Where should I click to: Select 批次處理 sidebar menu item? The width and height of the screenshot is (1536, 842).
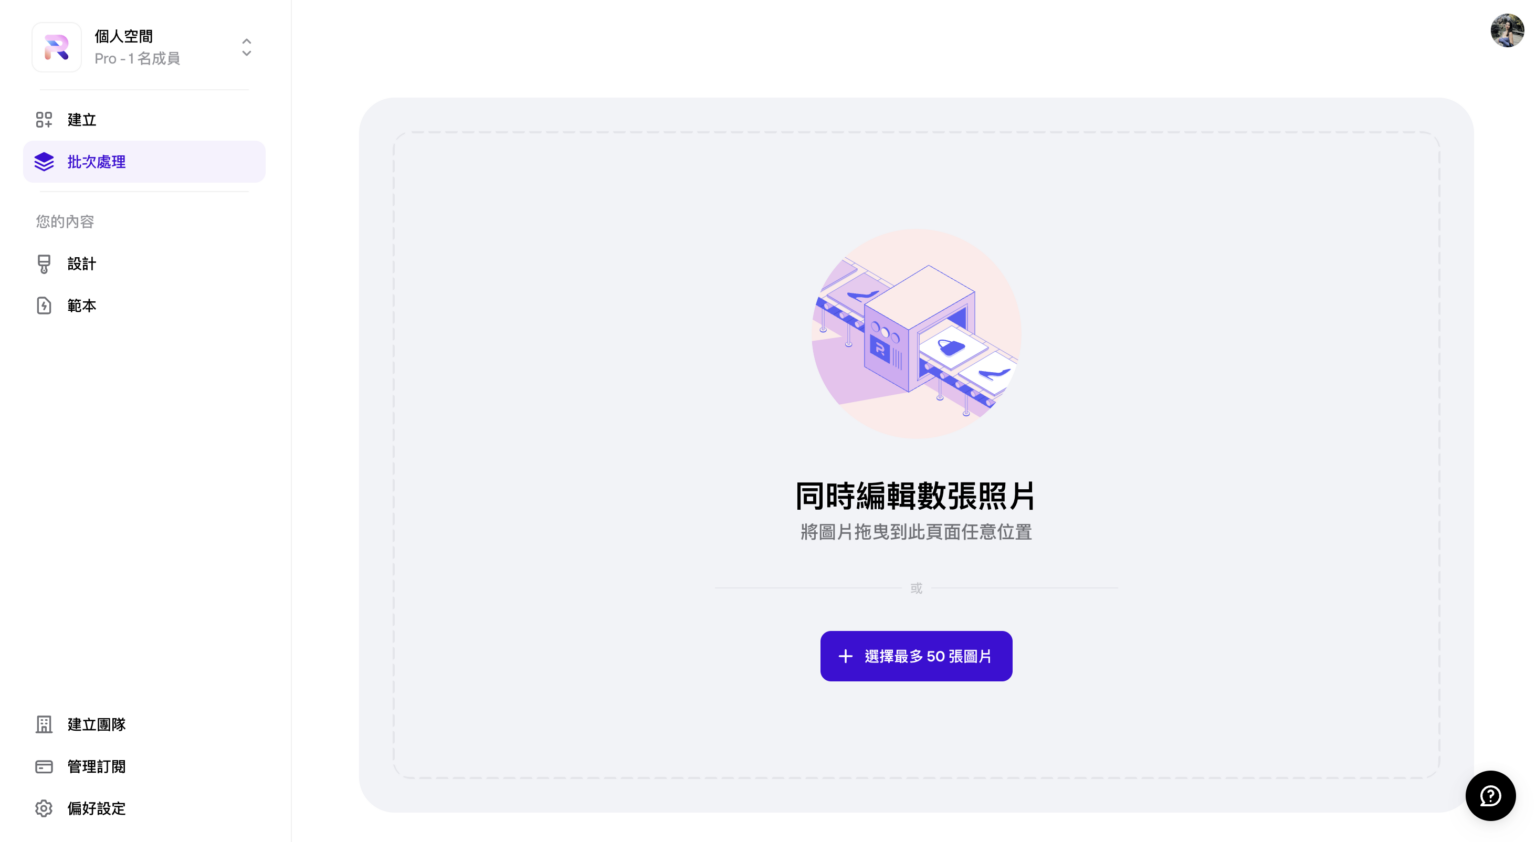144,162
